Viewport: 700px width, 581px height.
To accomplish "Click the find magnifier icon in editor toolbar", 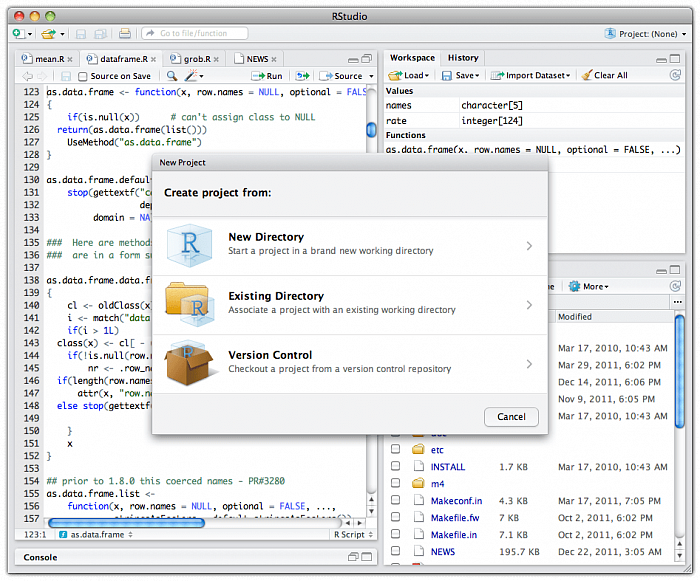I will pos(171,76).
